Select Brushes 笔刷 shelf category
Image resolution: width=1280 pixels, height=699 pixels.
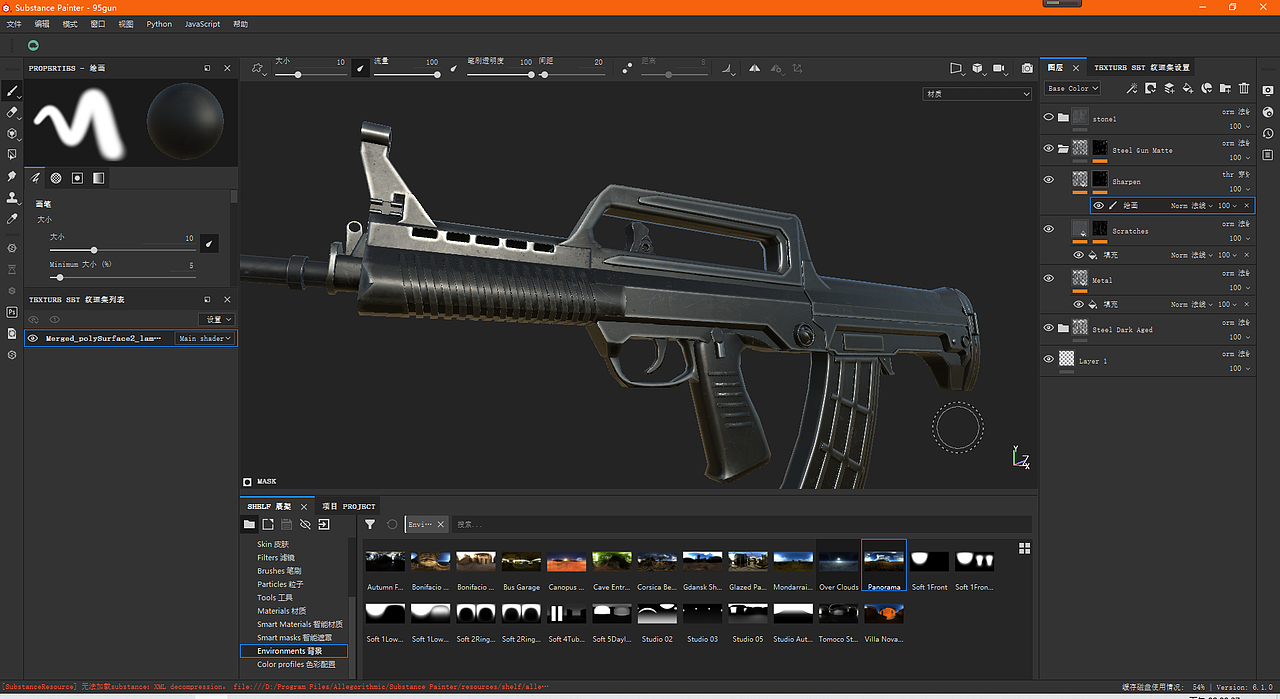tap(280, 571)
